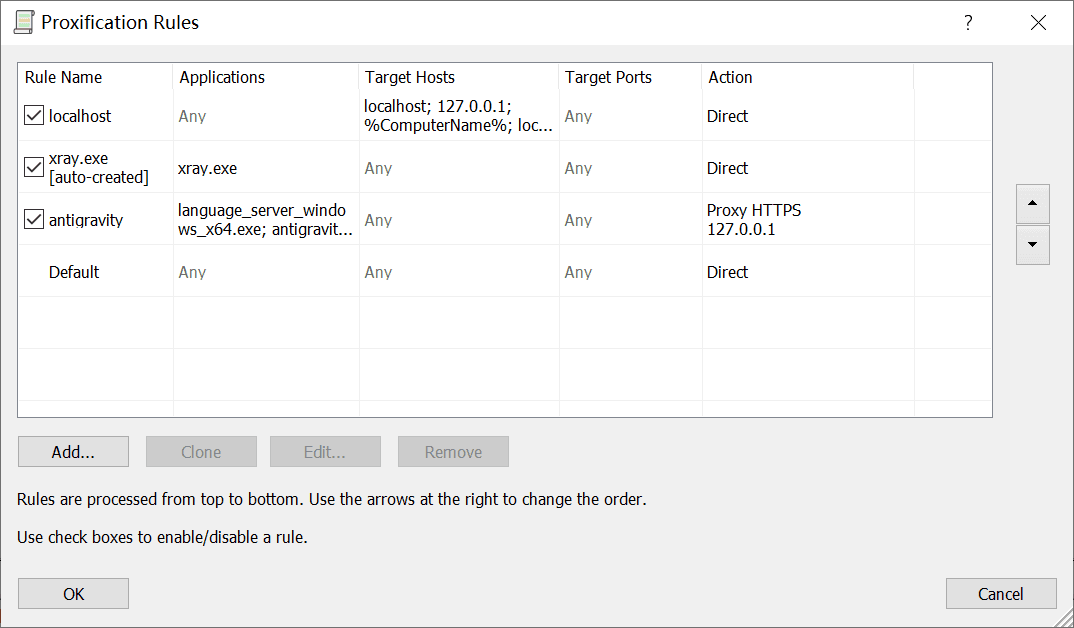Image resolution: width=1074 pixels, height=628 pixels.
Task: Confirm changes with the OK button
Action: click(73, 593)
